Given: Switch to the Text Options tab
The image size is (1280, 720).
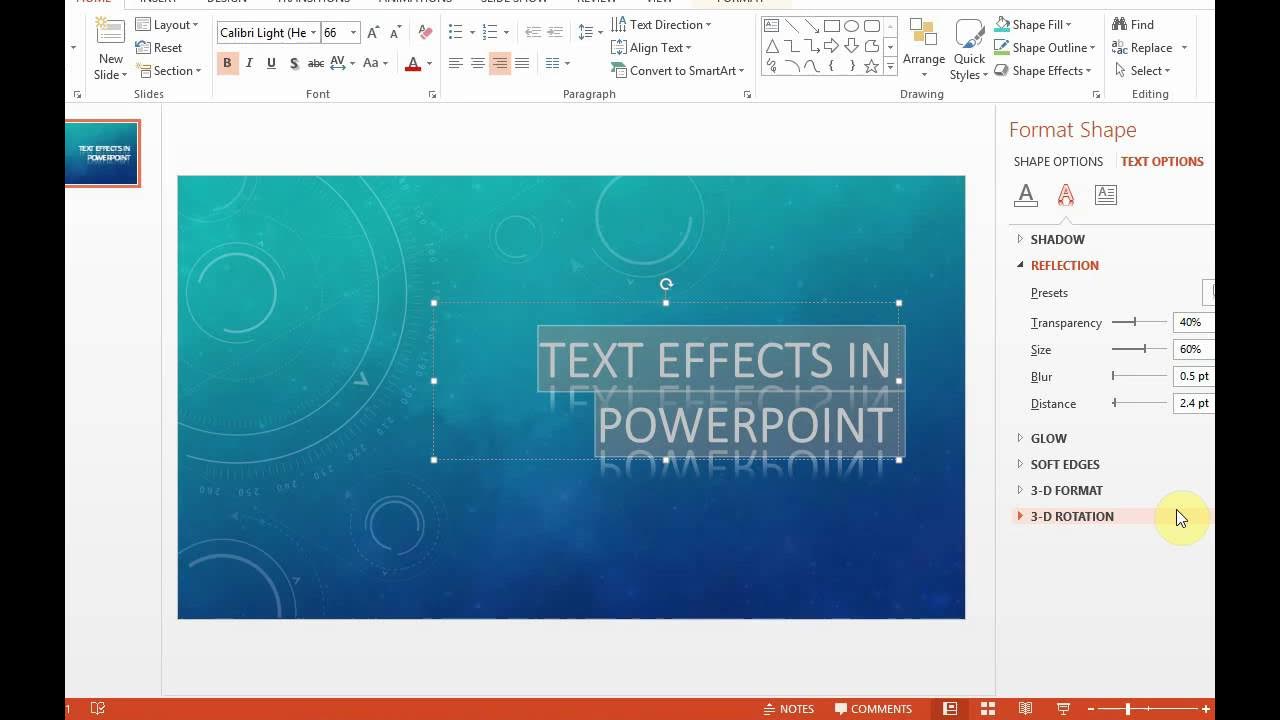Looking at the screenshot, I should 1162,161.
